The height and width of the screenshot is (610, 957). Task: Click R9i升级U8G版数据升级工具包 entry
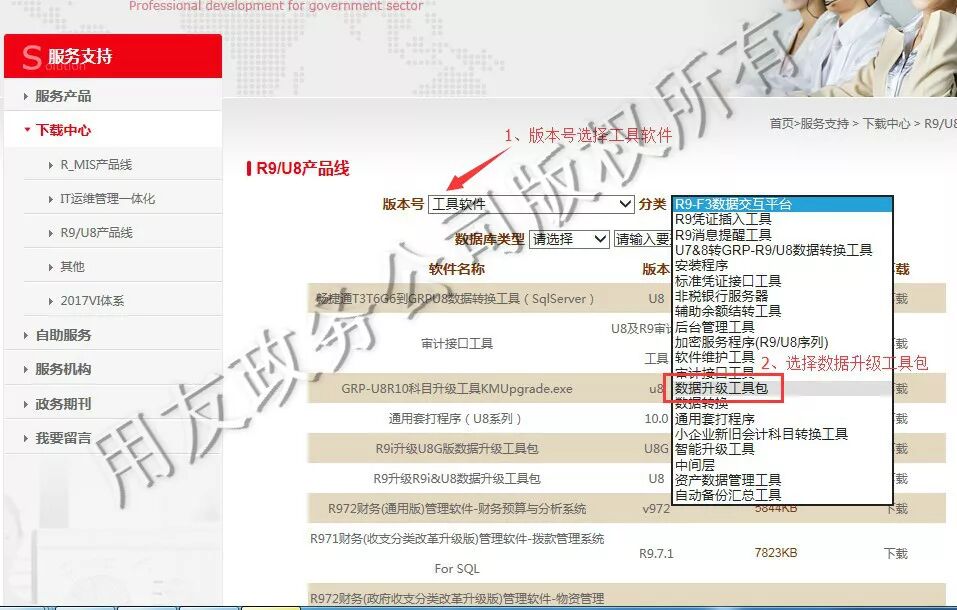457,449
